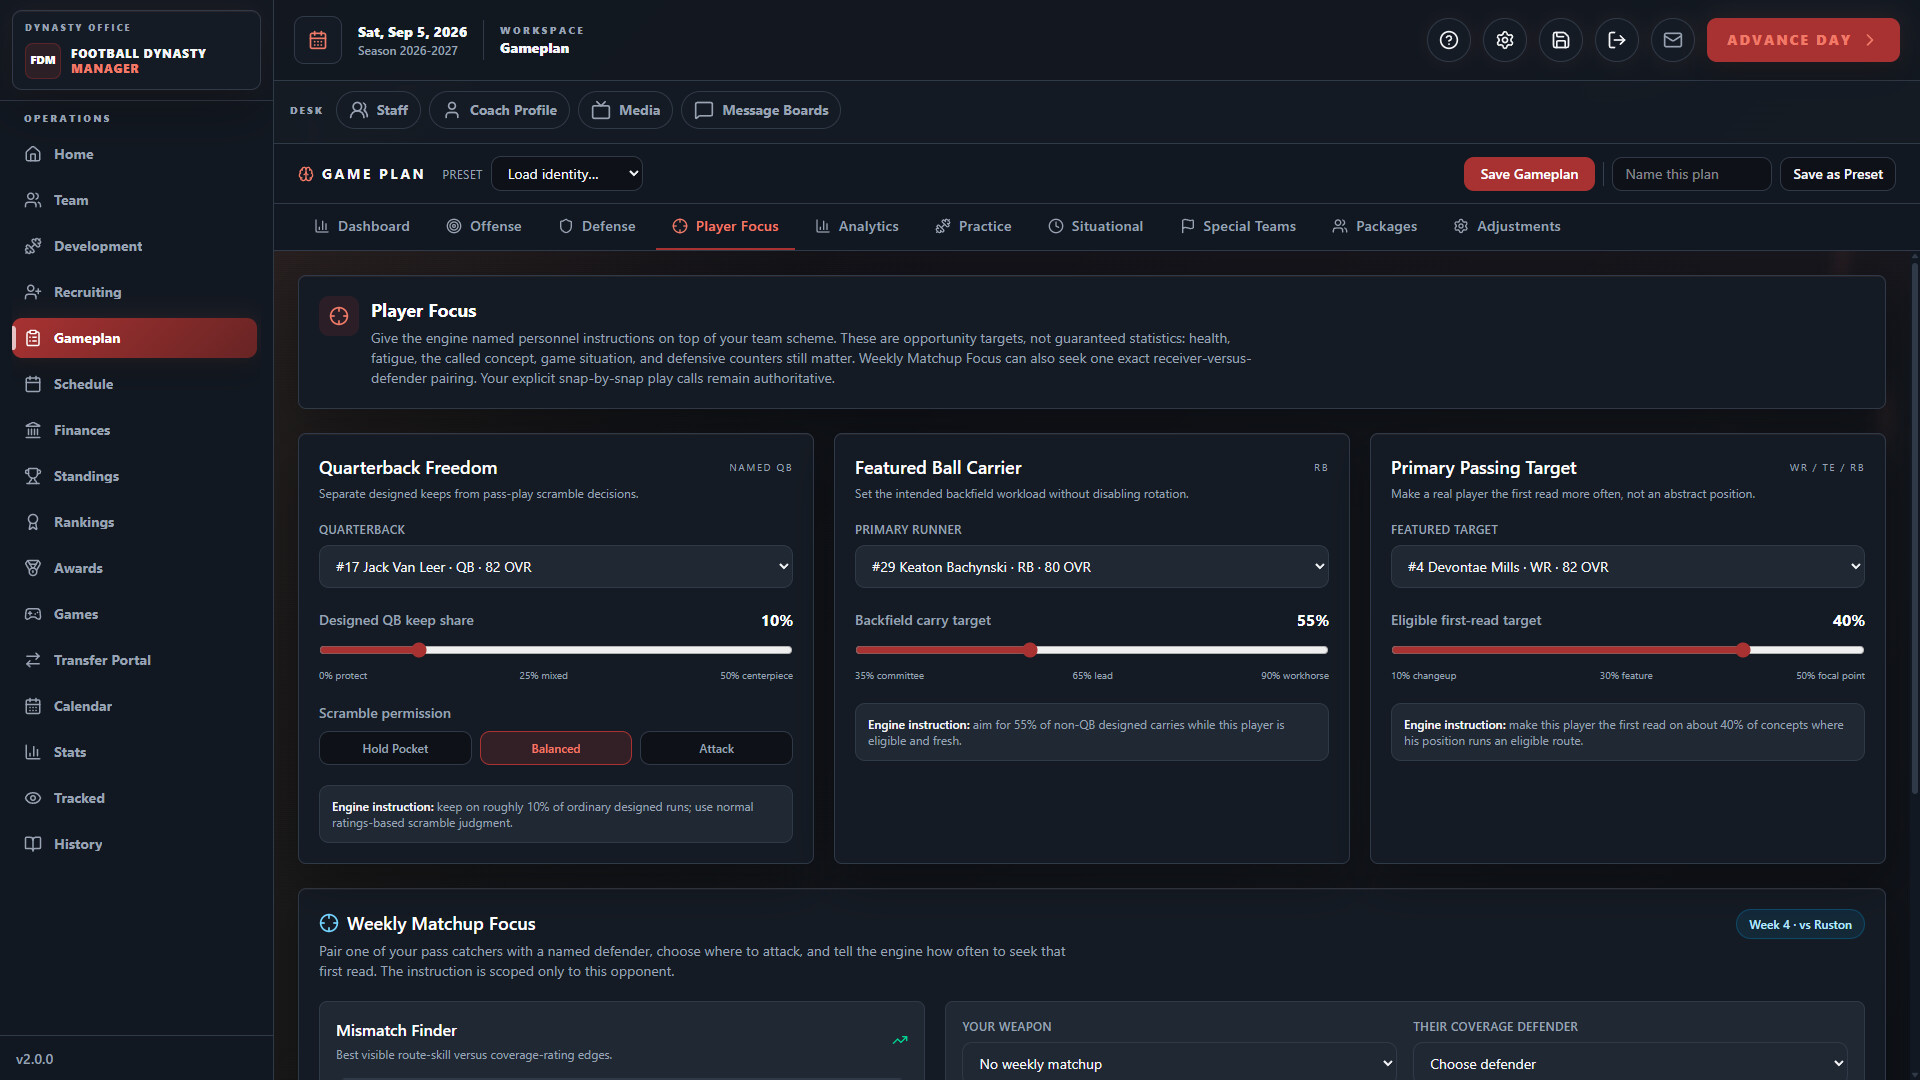Open the calendar icon beside the date
The image size is (1920, 1080).
pos(318,40)
